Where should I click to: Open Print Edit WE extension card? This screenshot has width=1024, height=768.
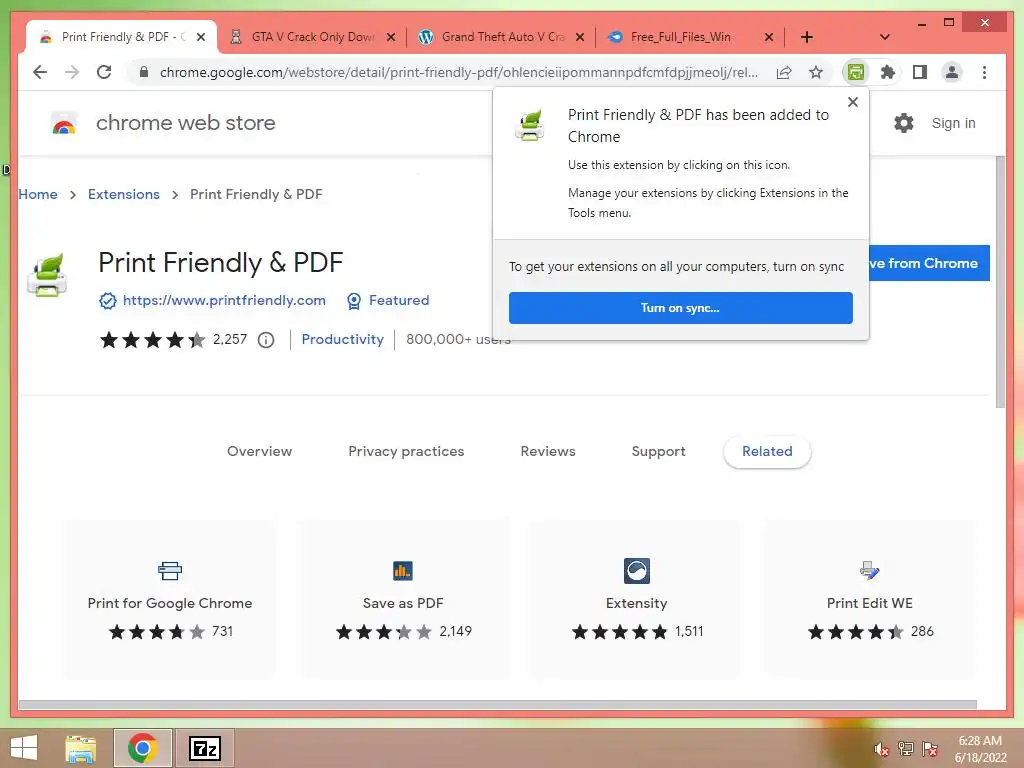pos(869,600)
